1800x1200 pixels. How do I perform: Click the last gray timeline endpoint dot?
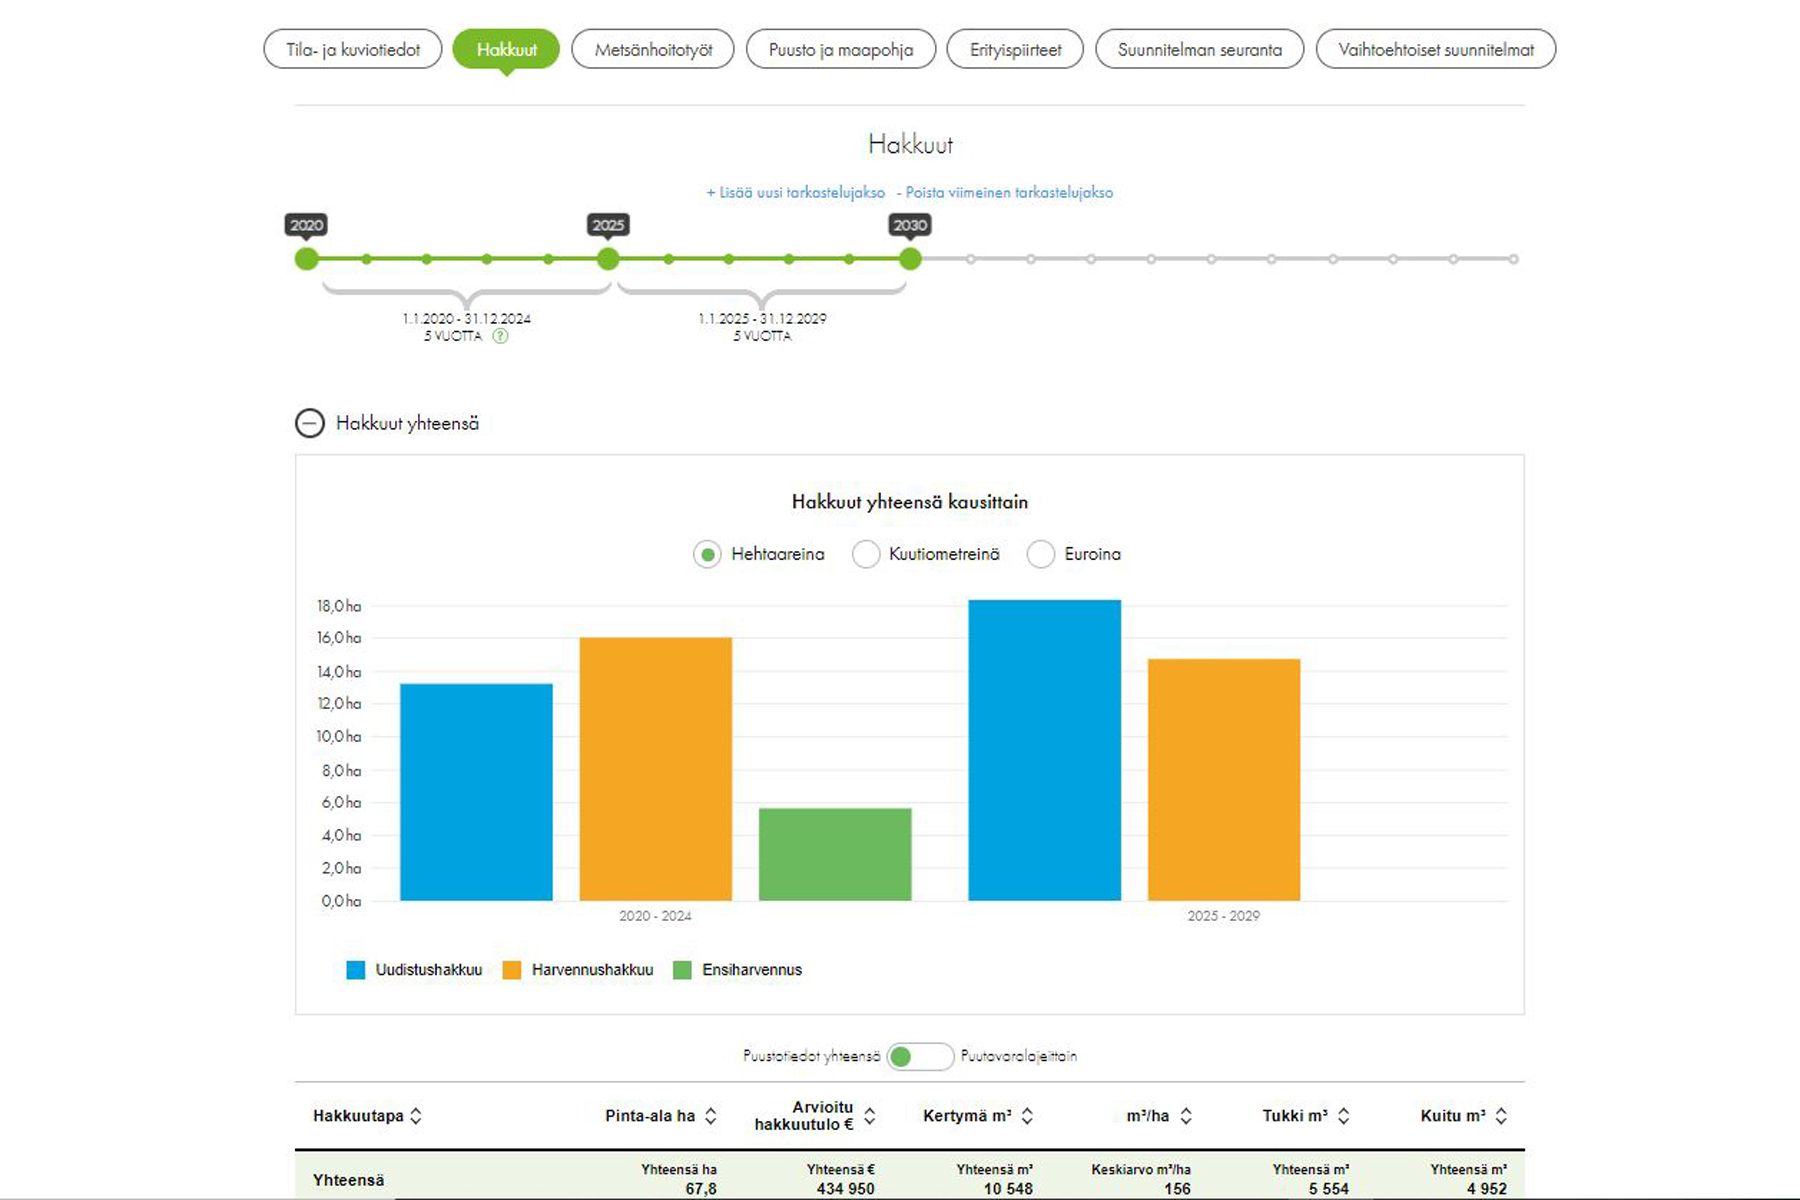click(1514, 259)
